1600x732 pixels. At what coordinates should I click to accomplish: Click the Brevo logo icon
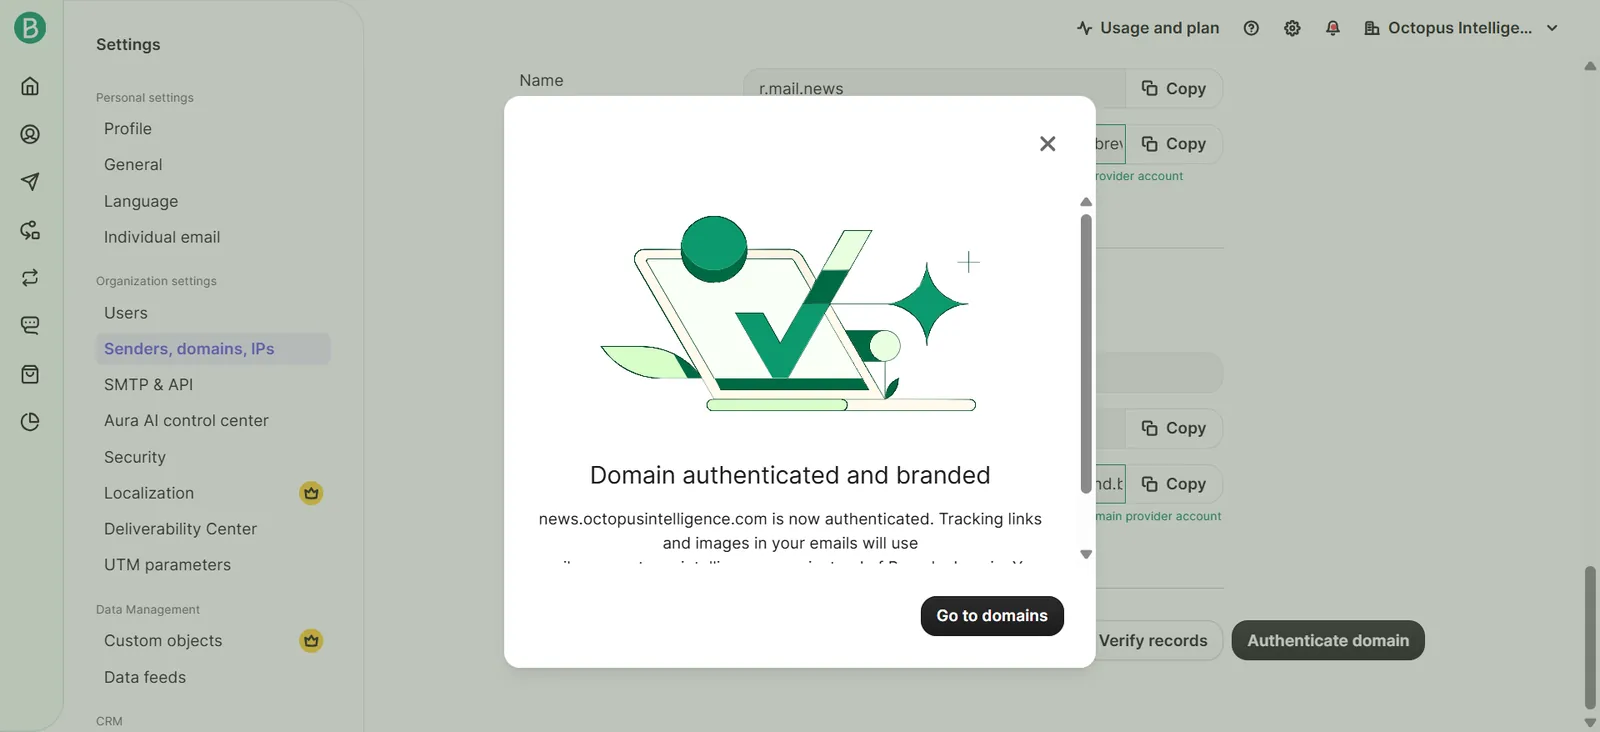pyautogui.click(x=30, y=28)
